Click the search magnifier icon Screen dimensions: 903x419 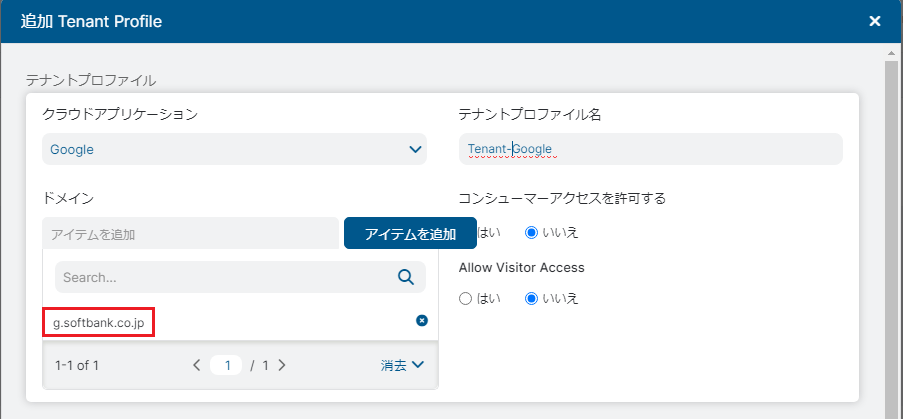coord(406,277)
